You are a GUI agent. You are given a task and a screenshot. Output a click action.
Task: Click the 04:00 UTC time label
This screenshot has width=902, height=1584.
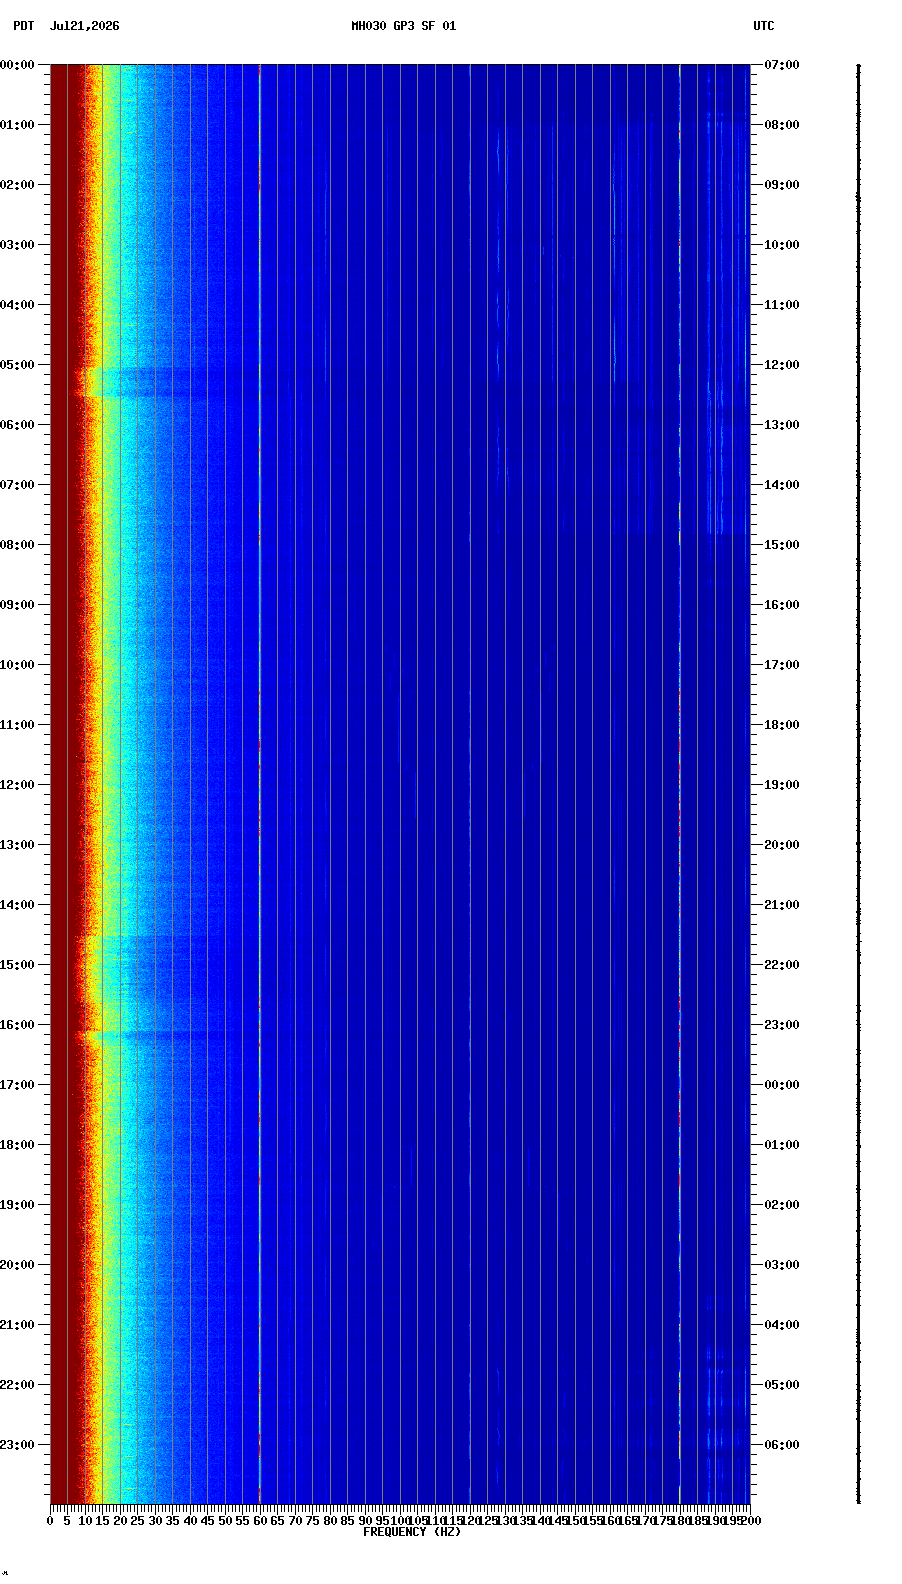(x=782, y=1325)
